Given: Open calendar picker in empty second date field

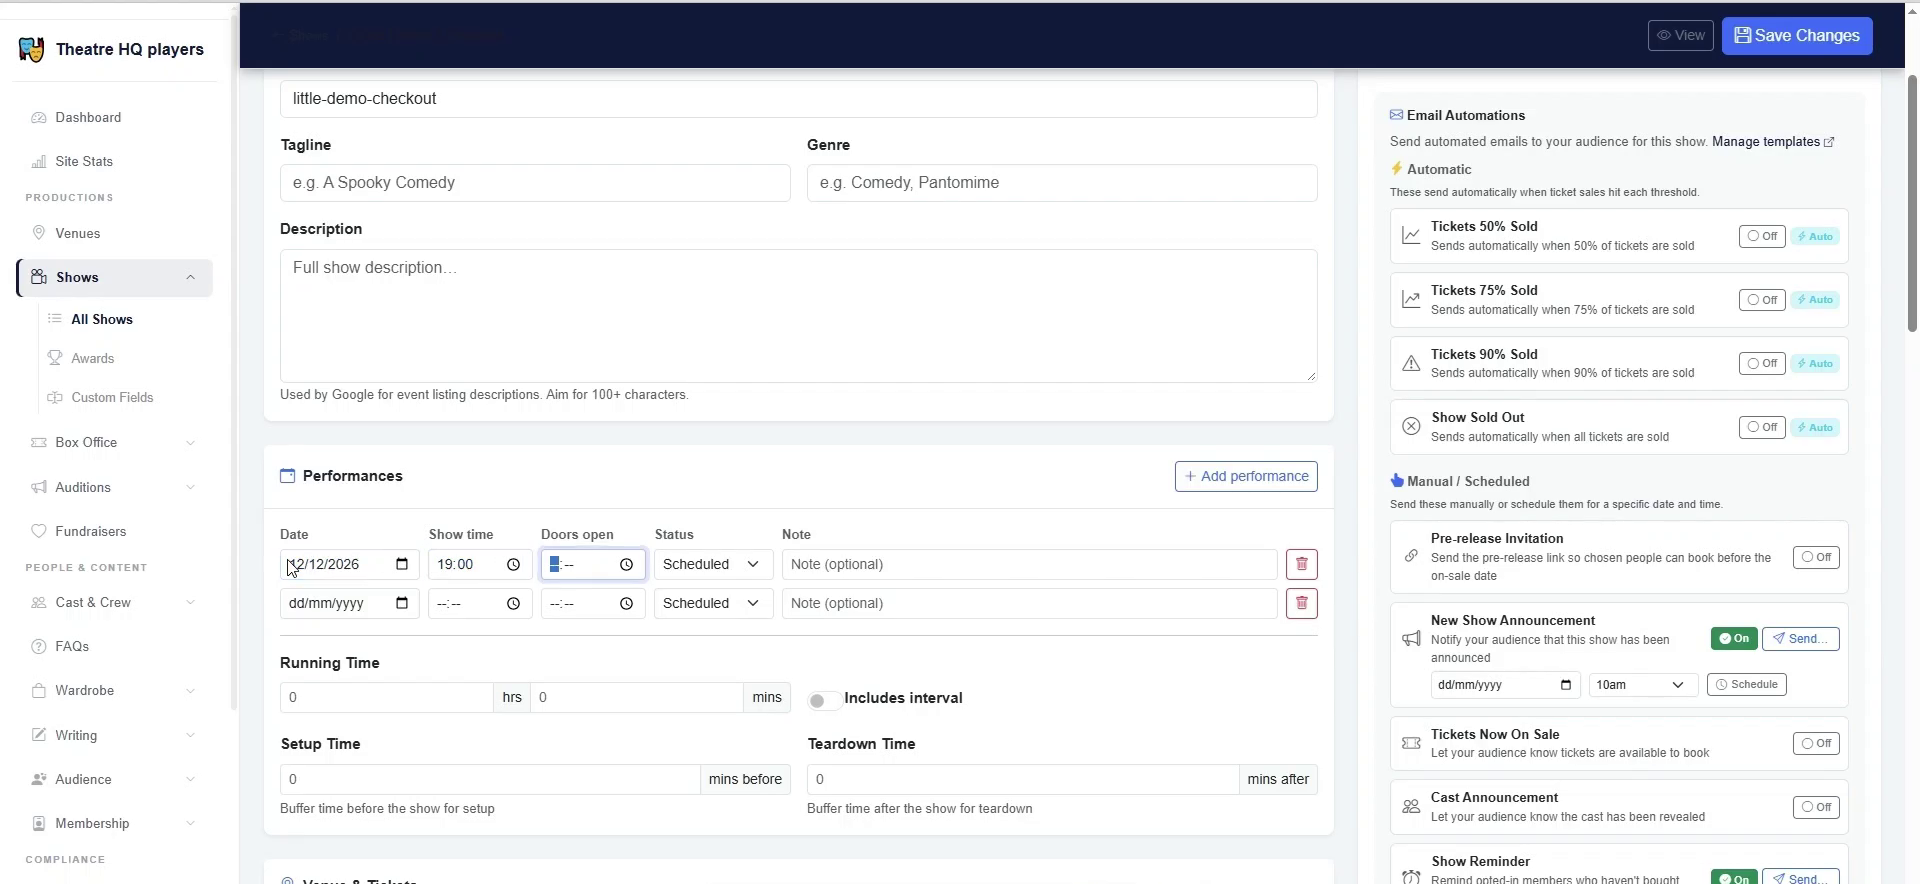Looking at the screenshot, I should coord(402,603).
